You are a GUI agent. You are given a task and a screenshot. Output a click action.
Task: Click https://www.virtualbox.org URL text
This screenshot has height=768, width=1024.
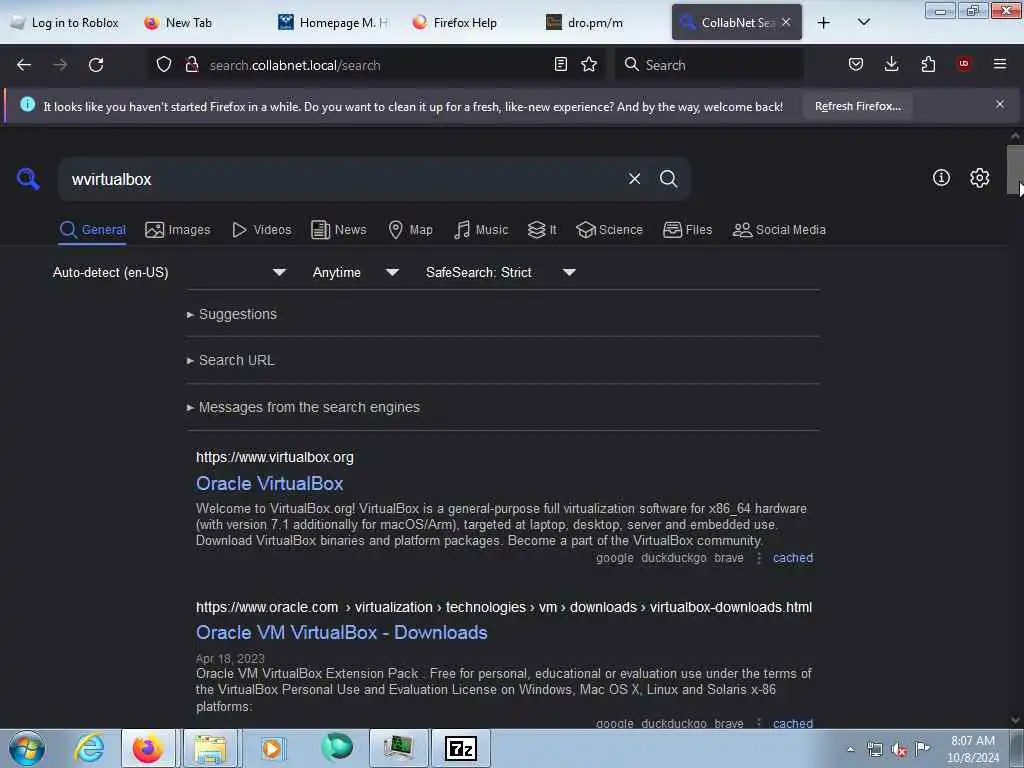coord(275,458)
